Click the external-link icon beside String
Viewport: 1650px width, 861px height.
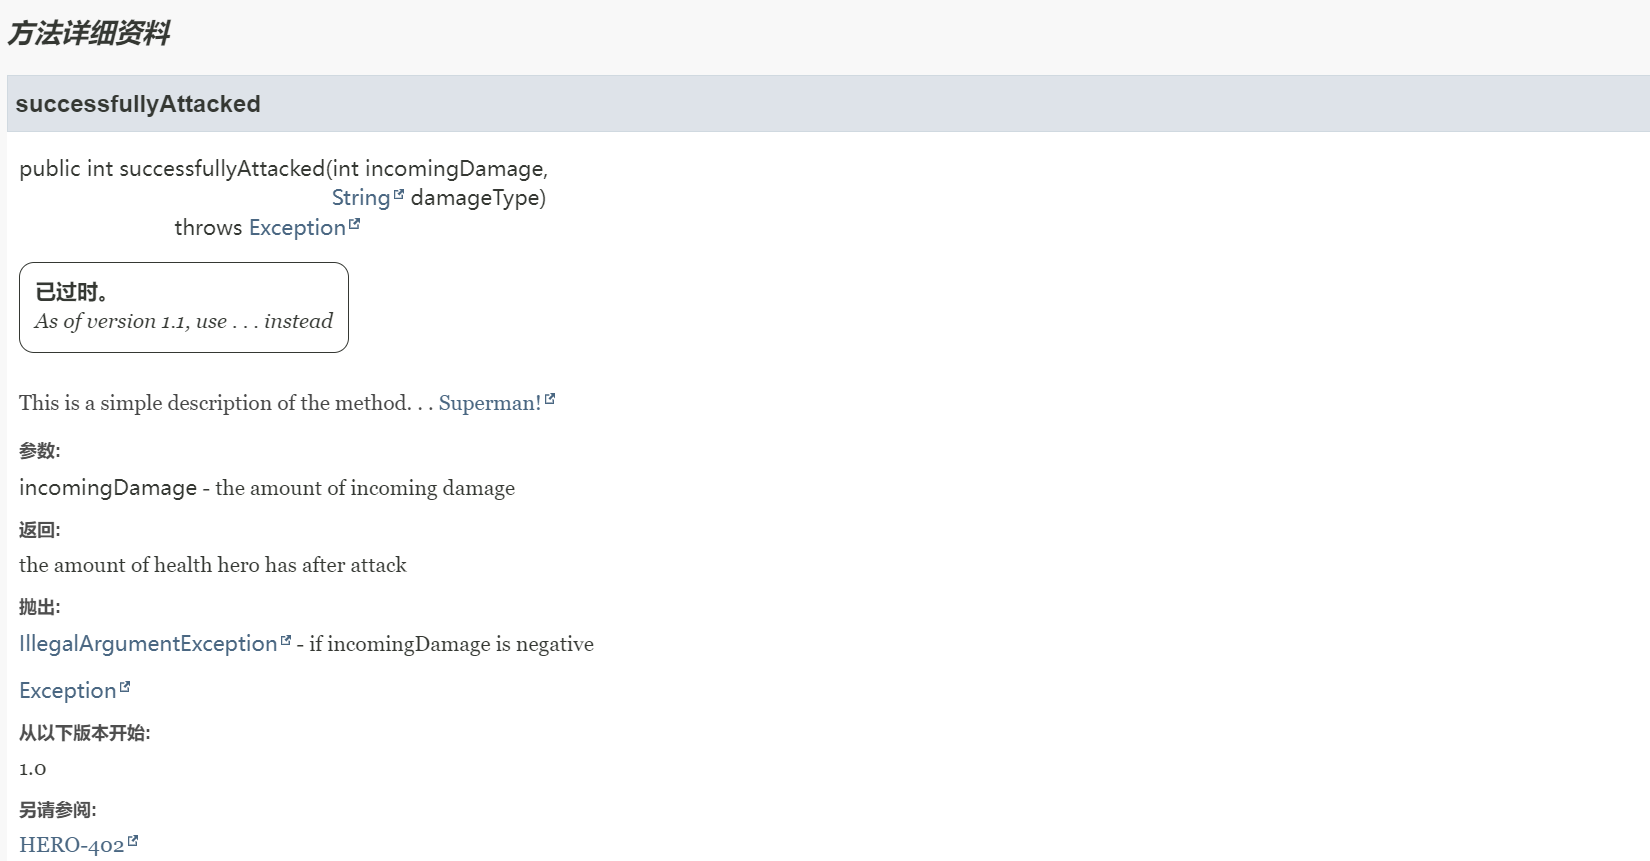coord(399,194)
